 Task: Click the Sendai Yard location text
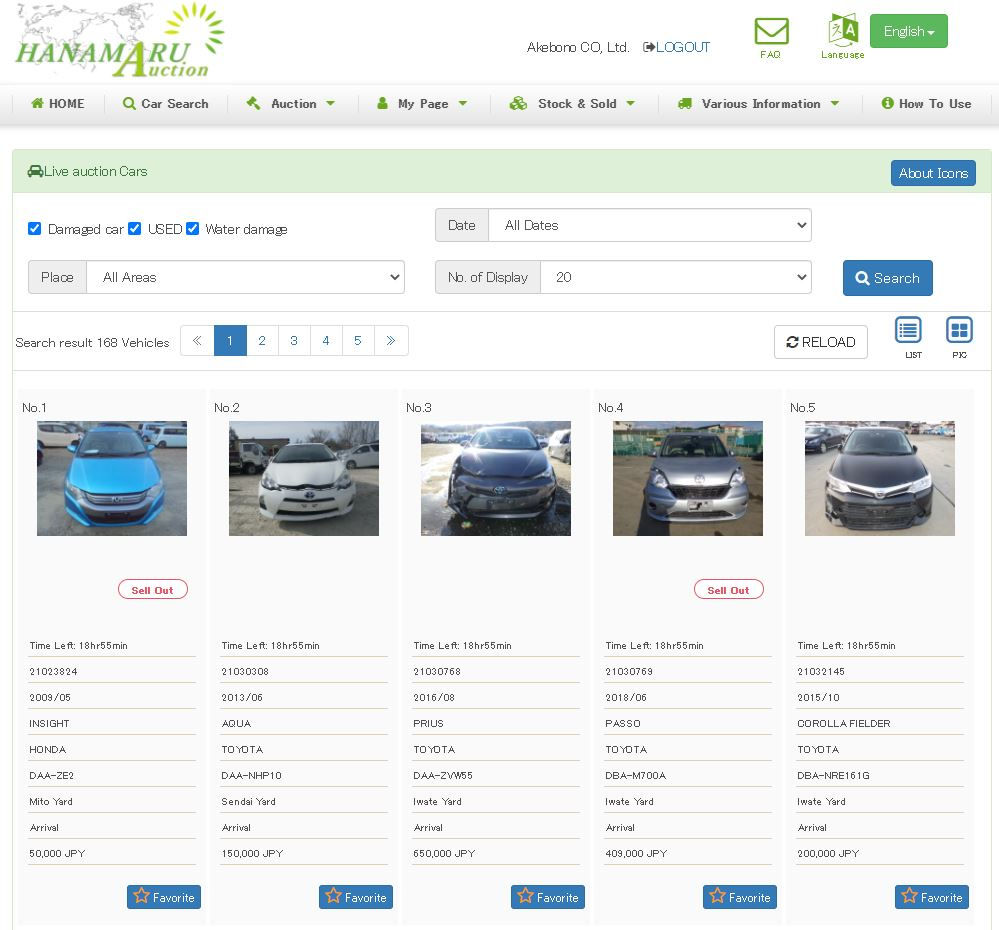(248, 802)
